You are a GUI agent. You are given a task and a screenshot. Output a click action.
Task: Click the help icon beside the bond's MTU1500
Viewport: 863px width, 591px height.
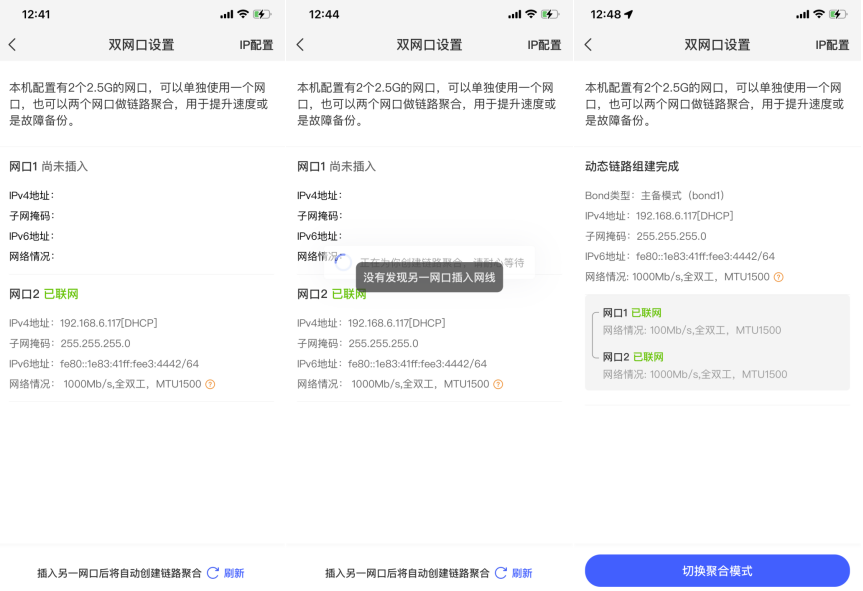point(778,277)
